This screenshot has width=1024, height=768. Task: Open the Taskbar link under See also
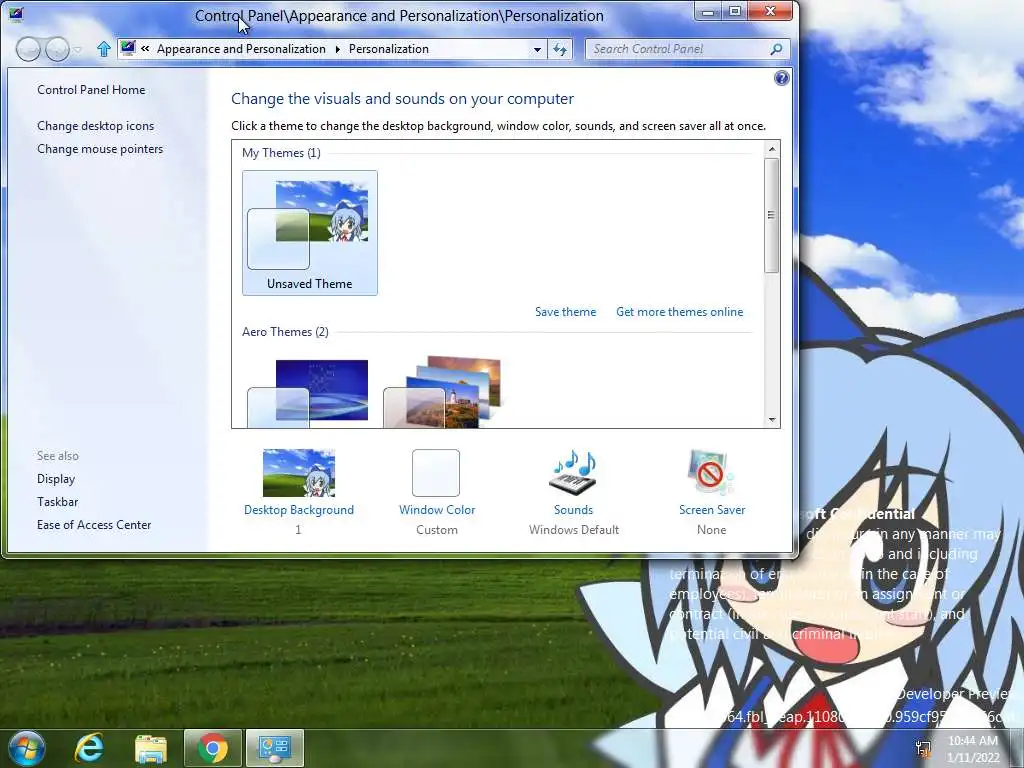[57, 502]
